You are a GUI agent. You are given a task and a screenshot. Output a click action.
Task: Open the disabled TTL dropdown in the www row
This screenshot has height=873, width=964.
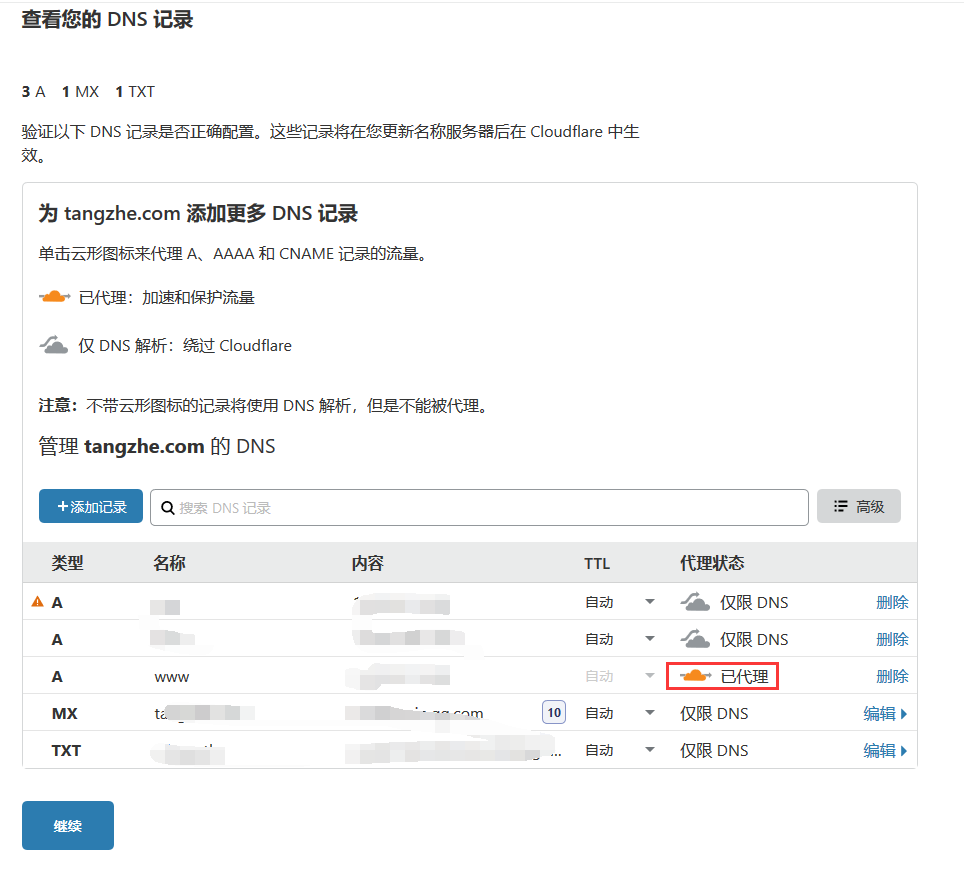click(650, 676)
